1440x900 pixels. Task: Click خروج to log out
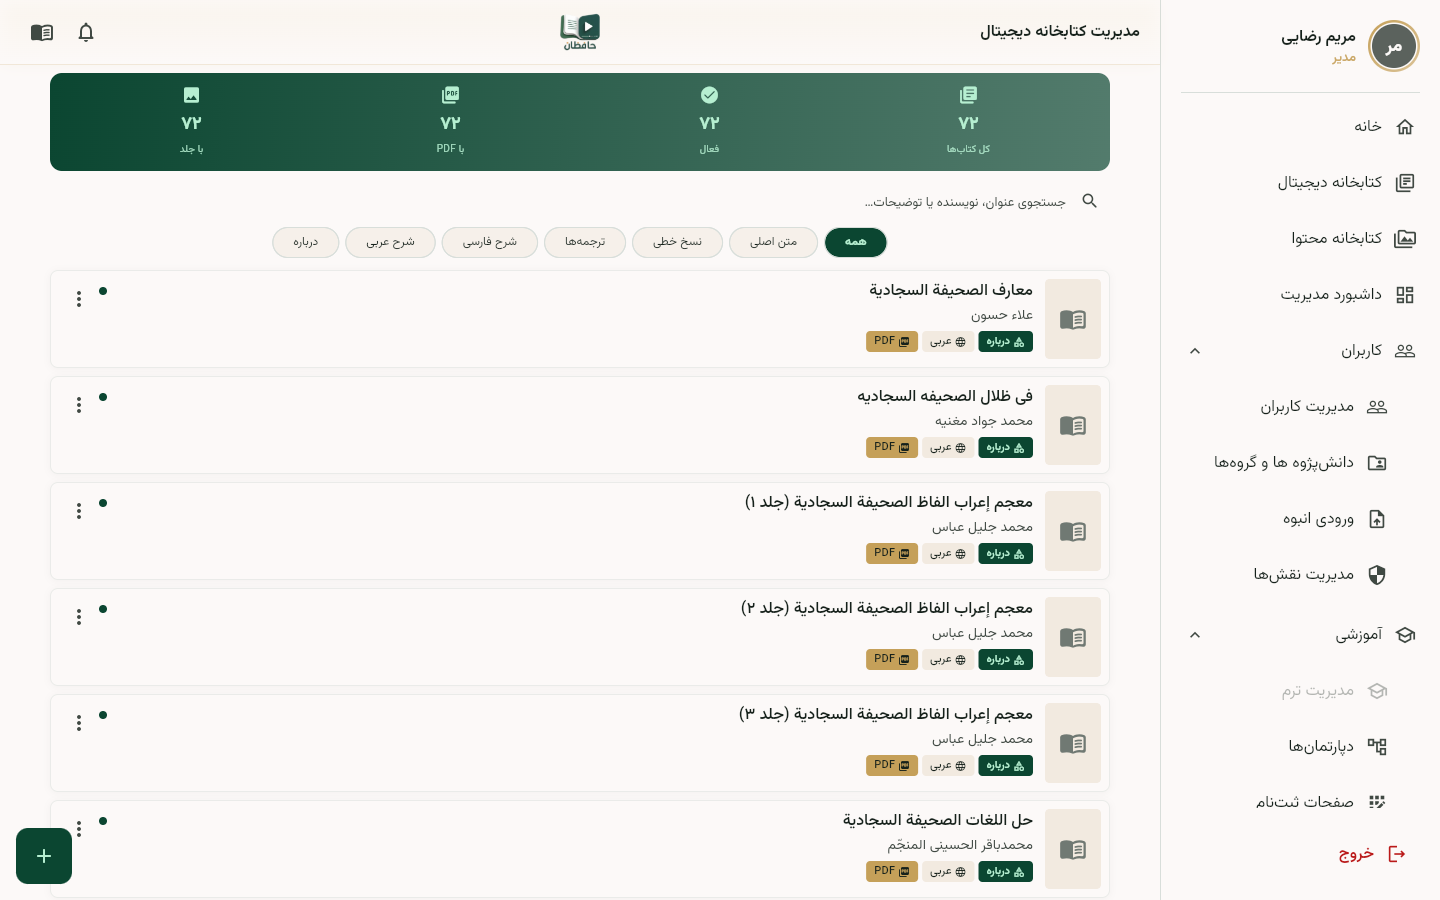1372,854
